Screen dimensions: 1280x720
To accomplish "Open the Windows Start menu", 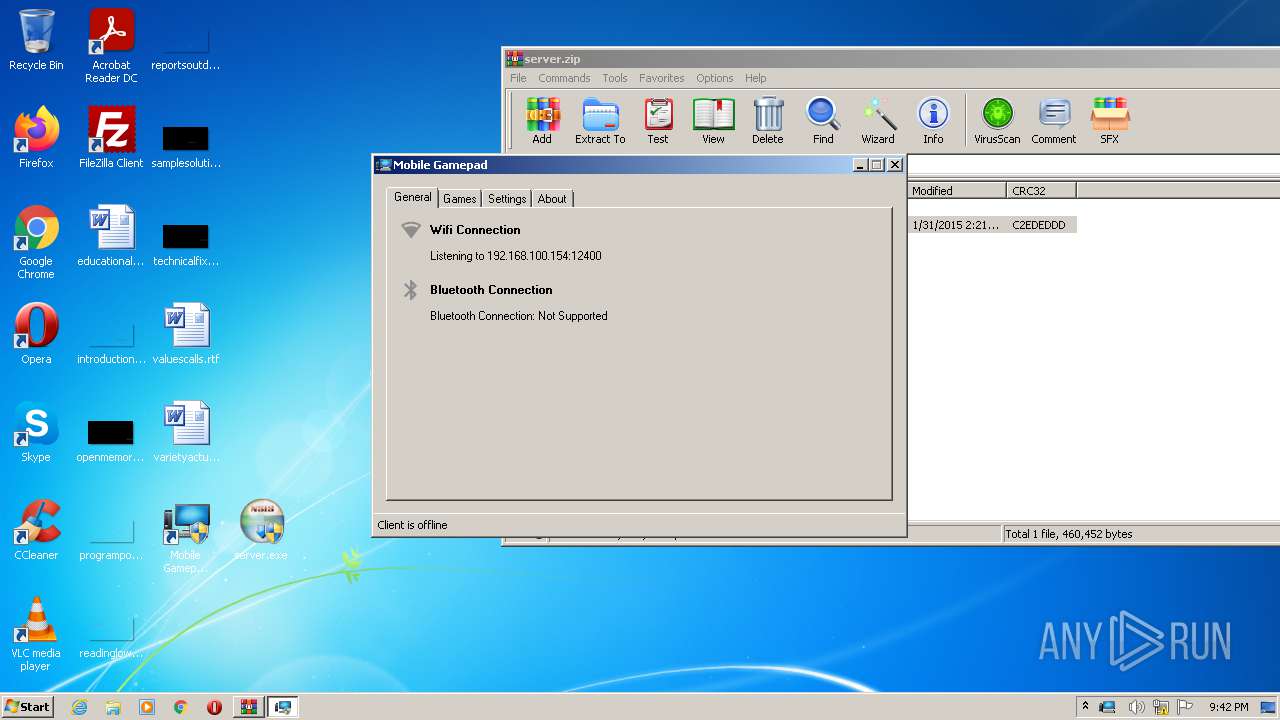I will 28,707.
